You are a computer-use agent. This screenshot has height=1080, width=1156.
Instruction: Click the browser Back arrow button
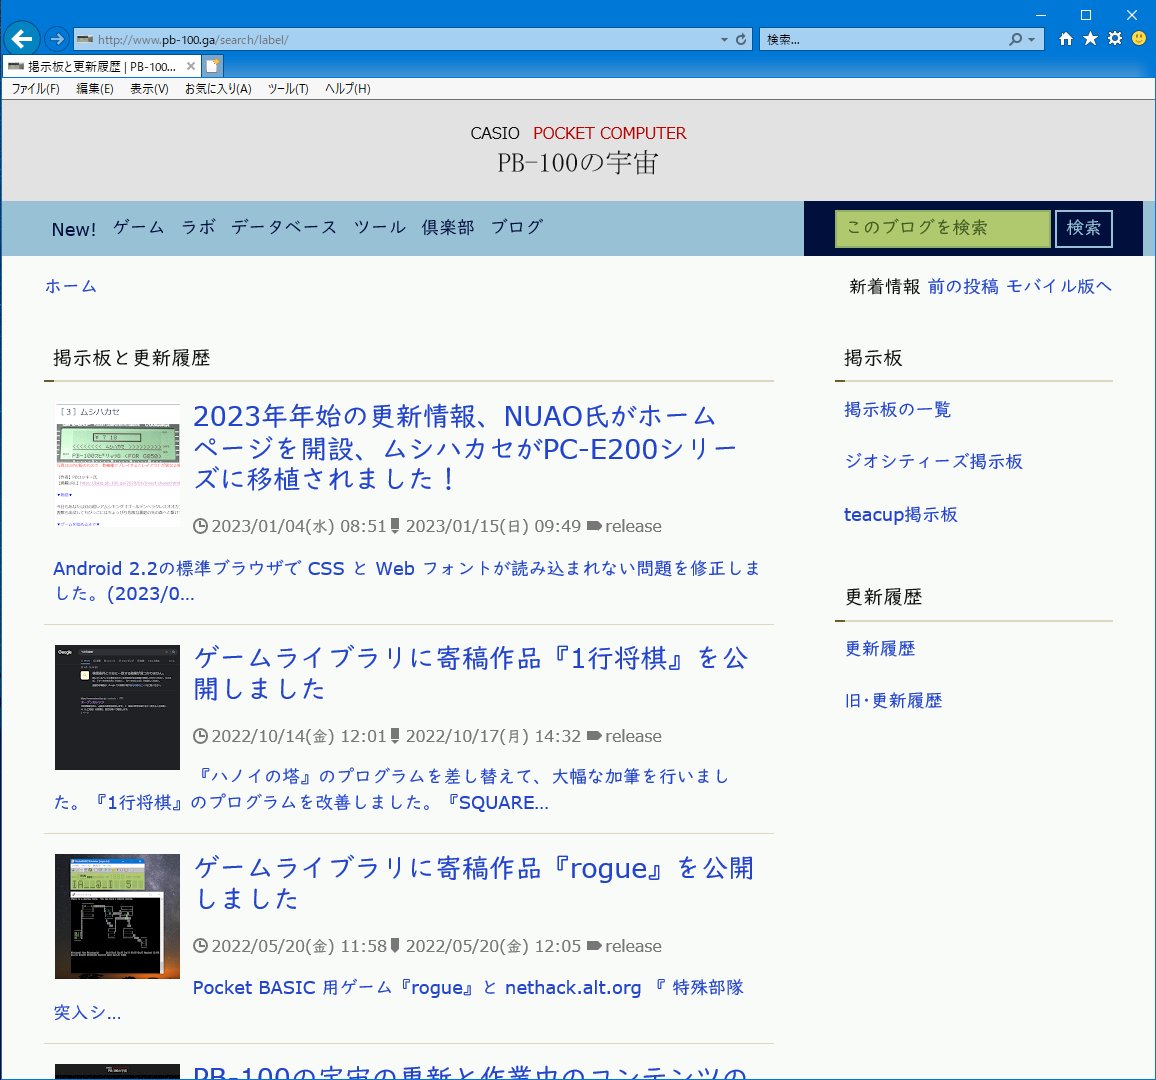21,38
